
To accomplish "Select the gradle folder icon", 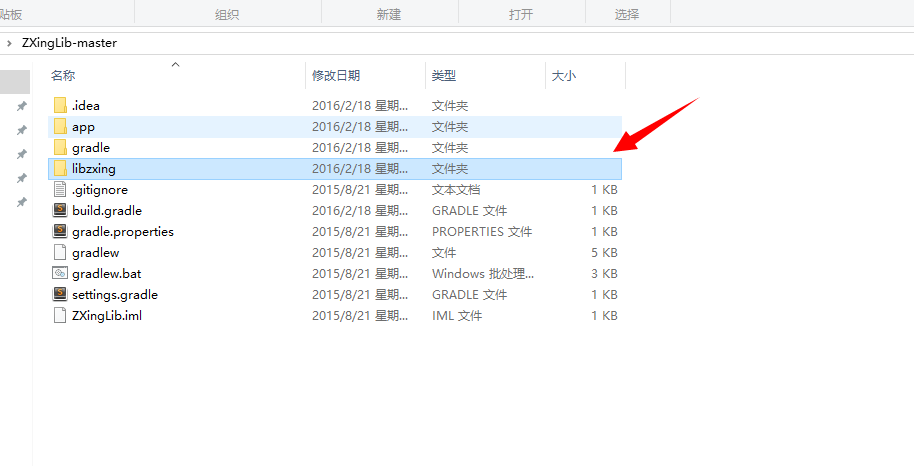I will pos(60,148).
